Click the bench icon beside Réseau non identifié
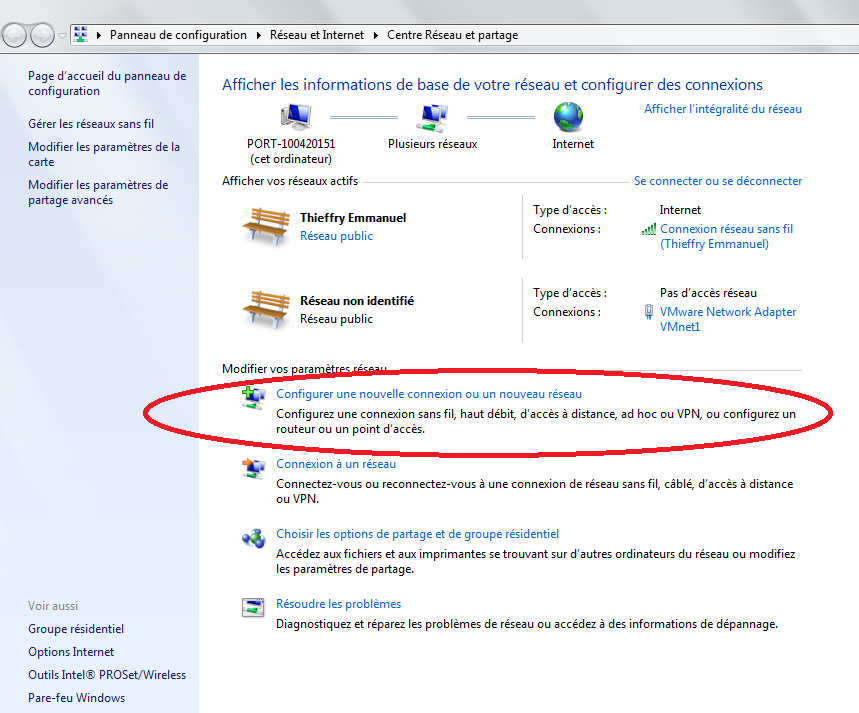 [x=265, y=309]
